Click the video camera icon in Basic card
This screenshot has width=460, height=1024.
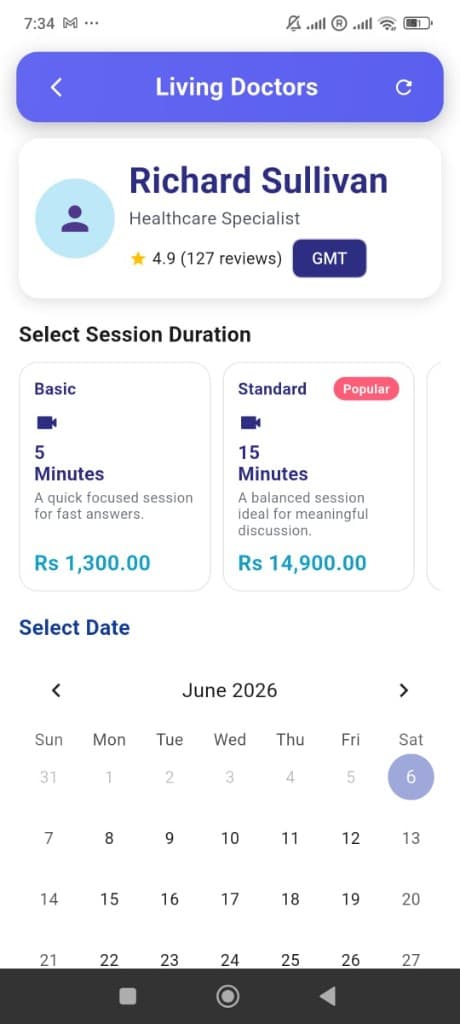(46, 423)
